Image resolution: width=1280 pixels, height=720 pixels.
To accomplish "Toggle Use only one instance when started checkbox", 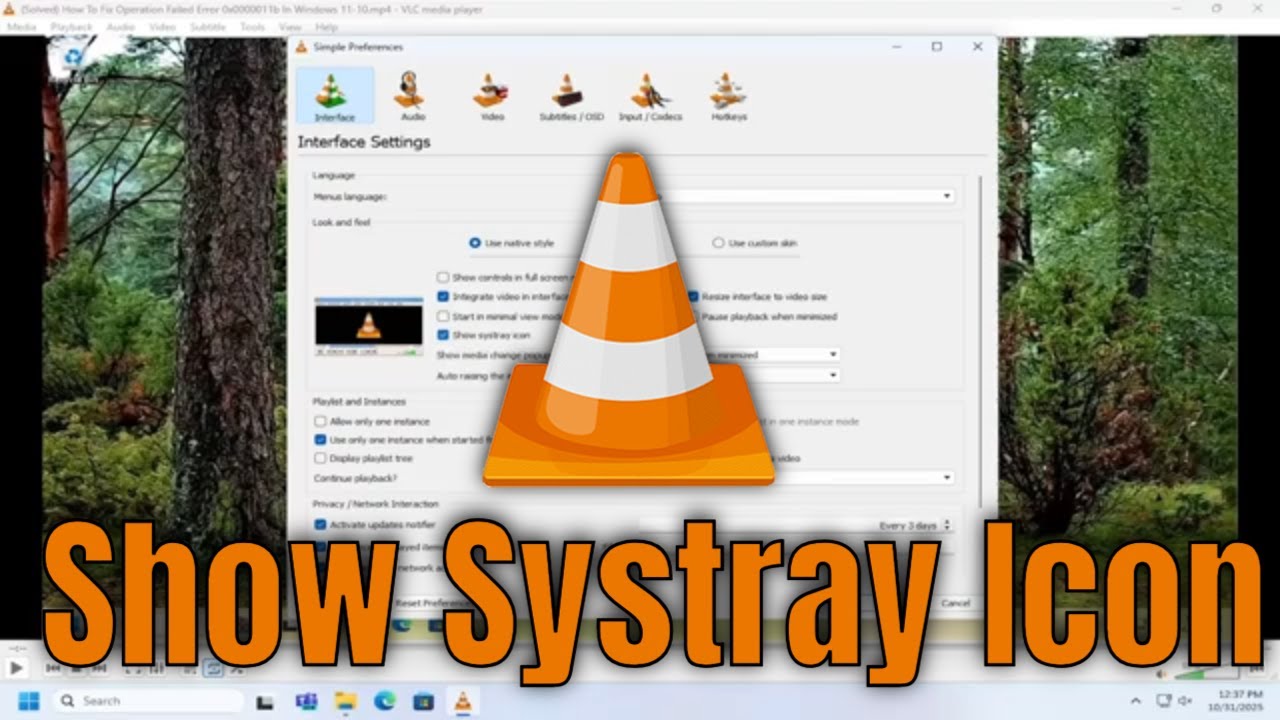I will 320,439.
